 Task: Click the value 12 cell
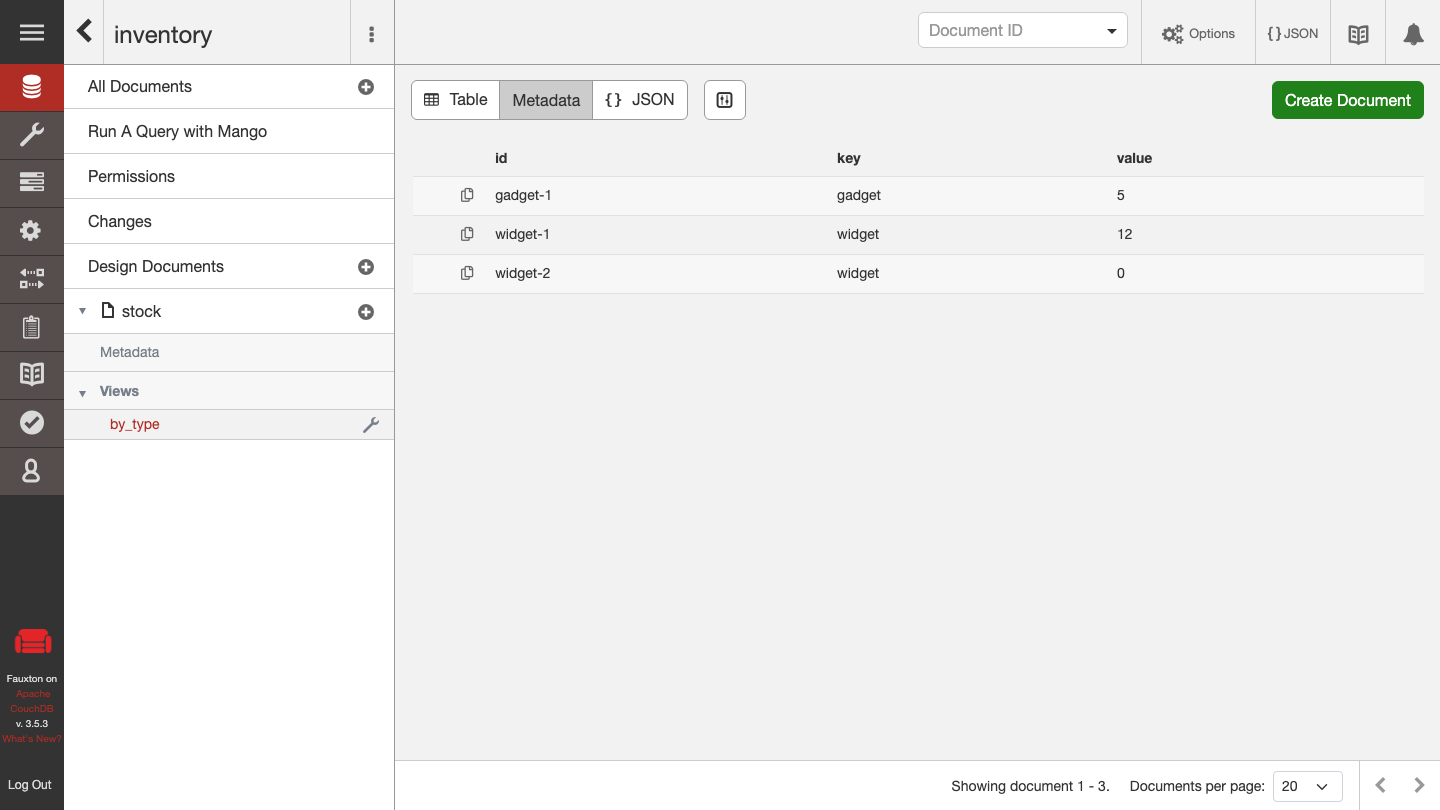1124,234
